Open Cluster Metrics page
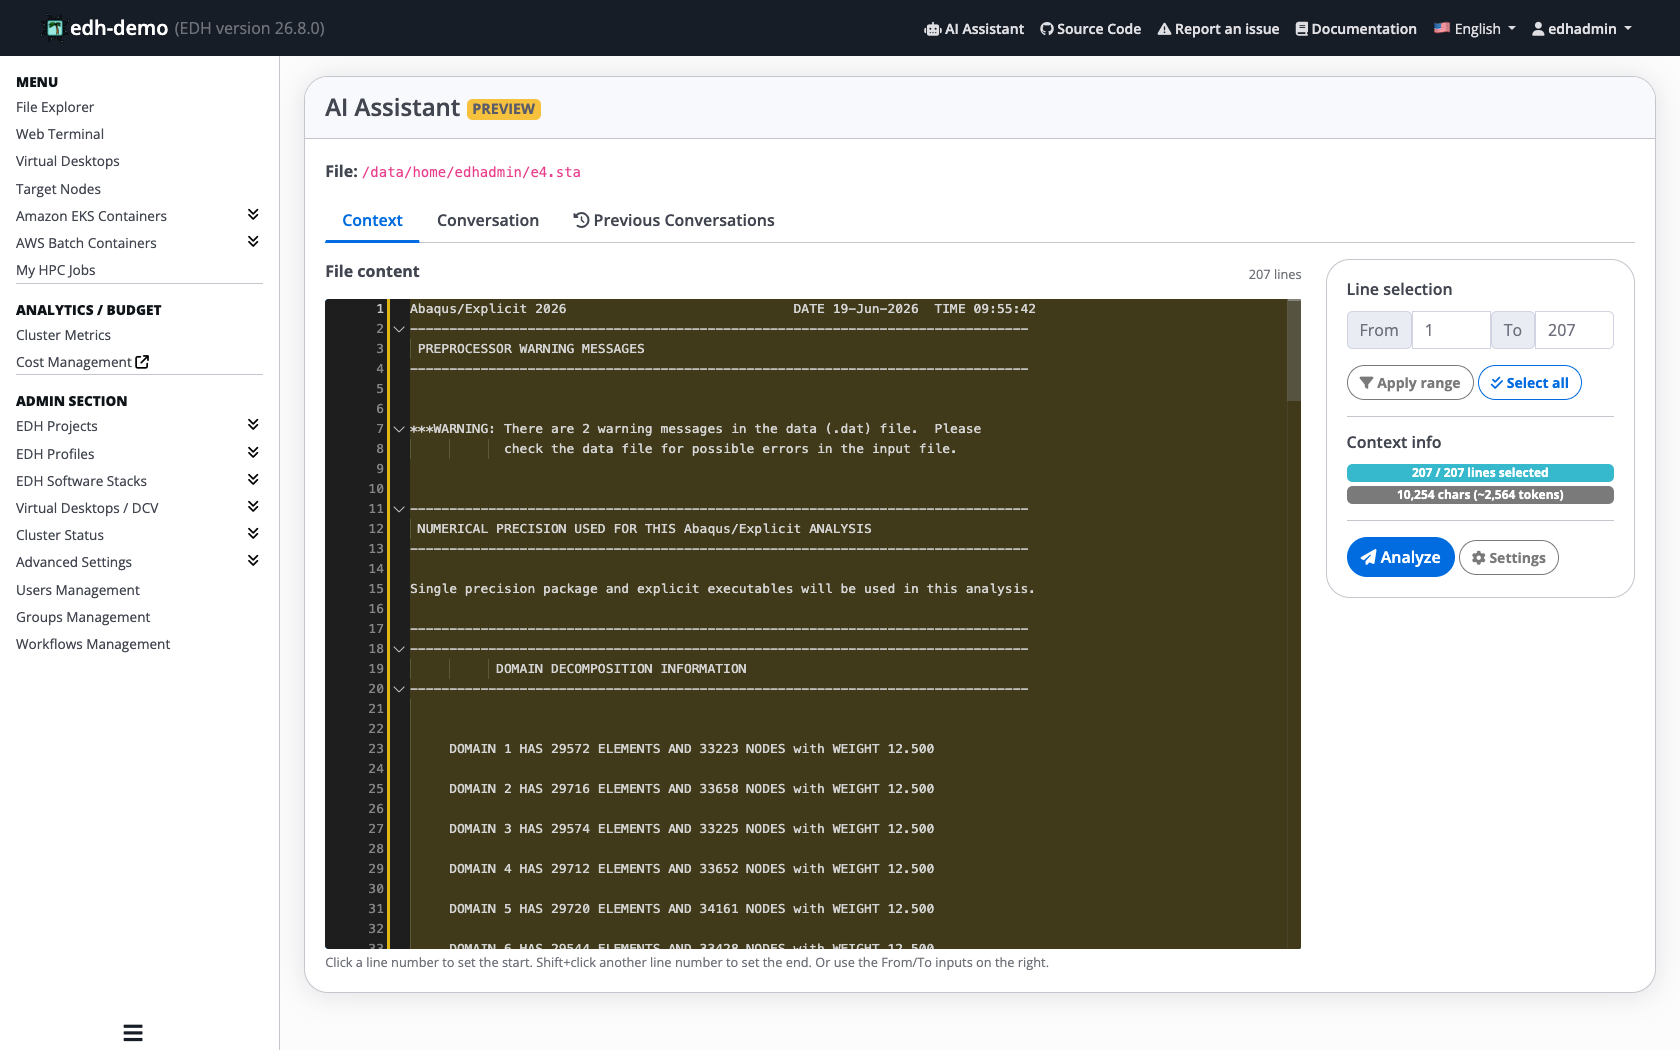 pos(63,335)
